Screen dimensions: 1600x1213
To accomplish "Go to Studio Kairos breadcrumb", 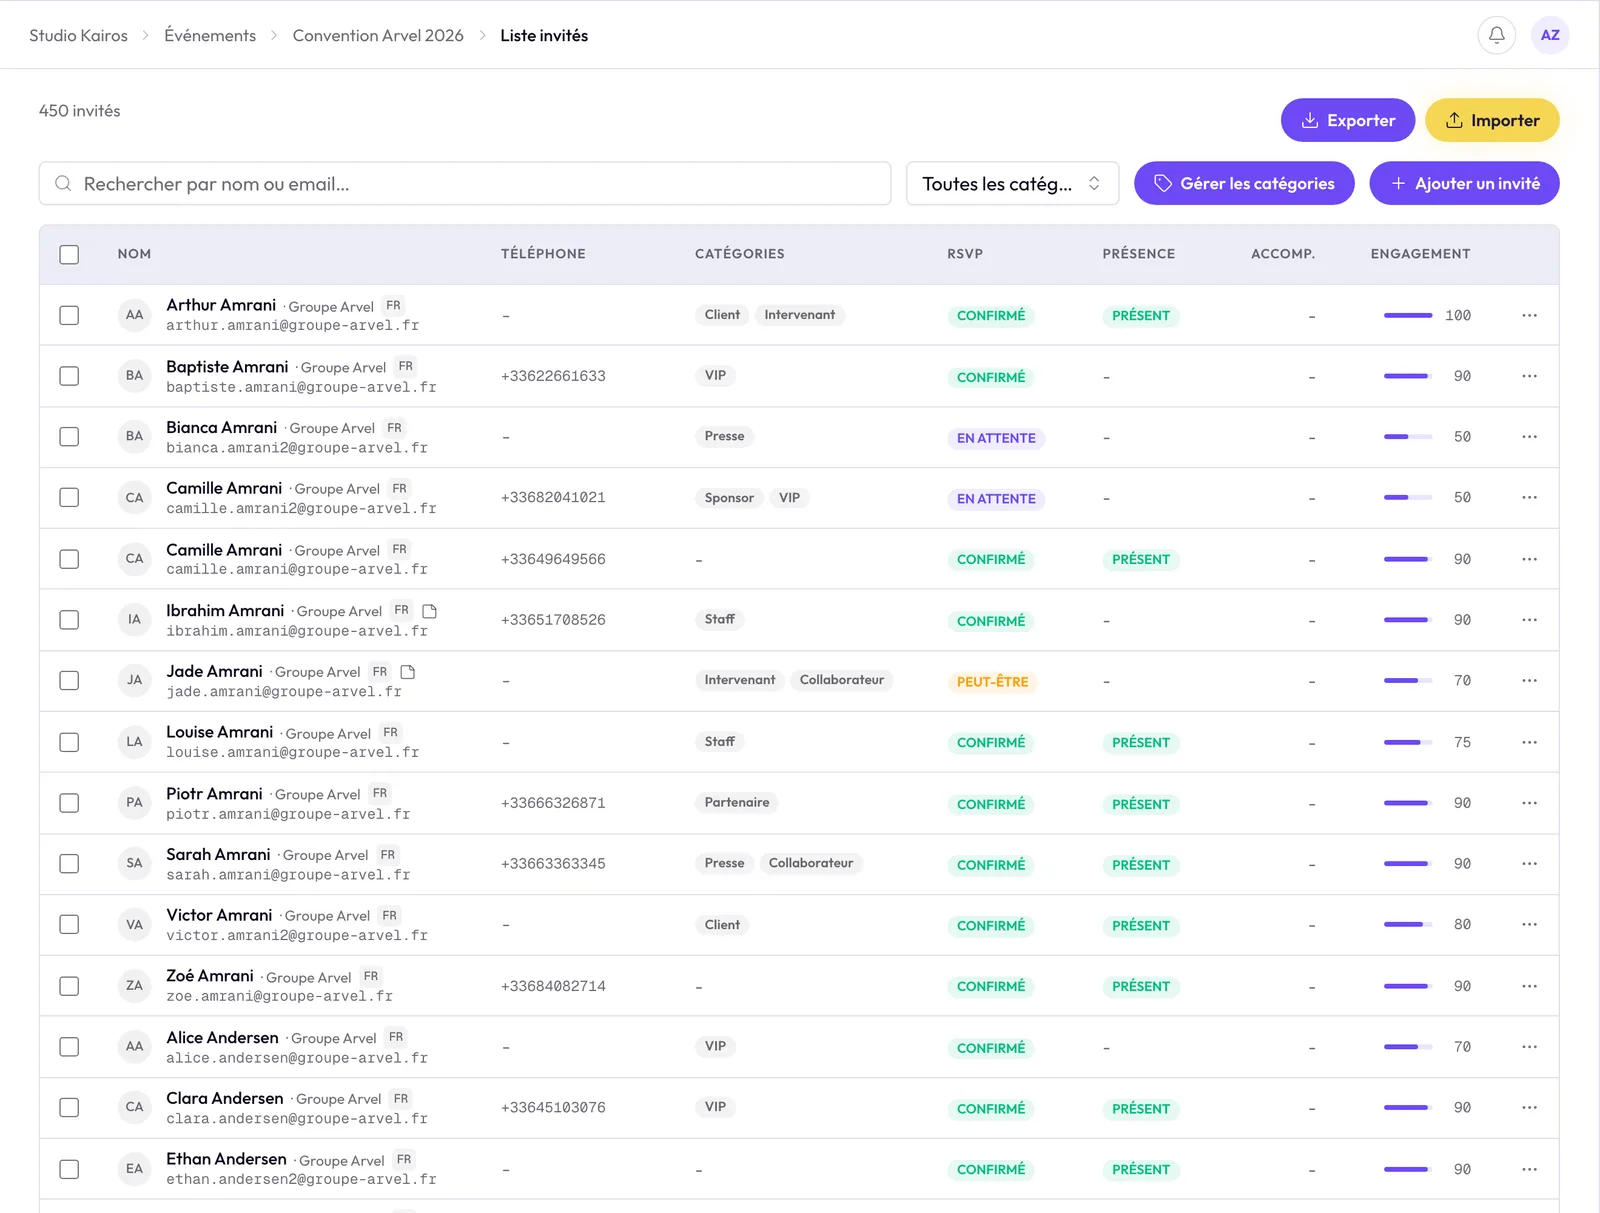I will [x=78, y=36].
